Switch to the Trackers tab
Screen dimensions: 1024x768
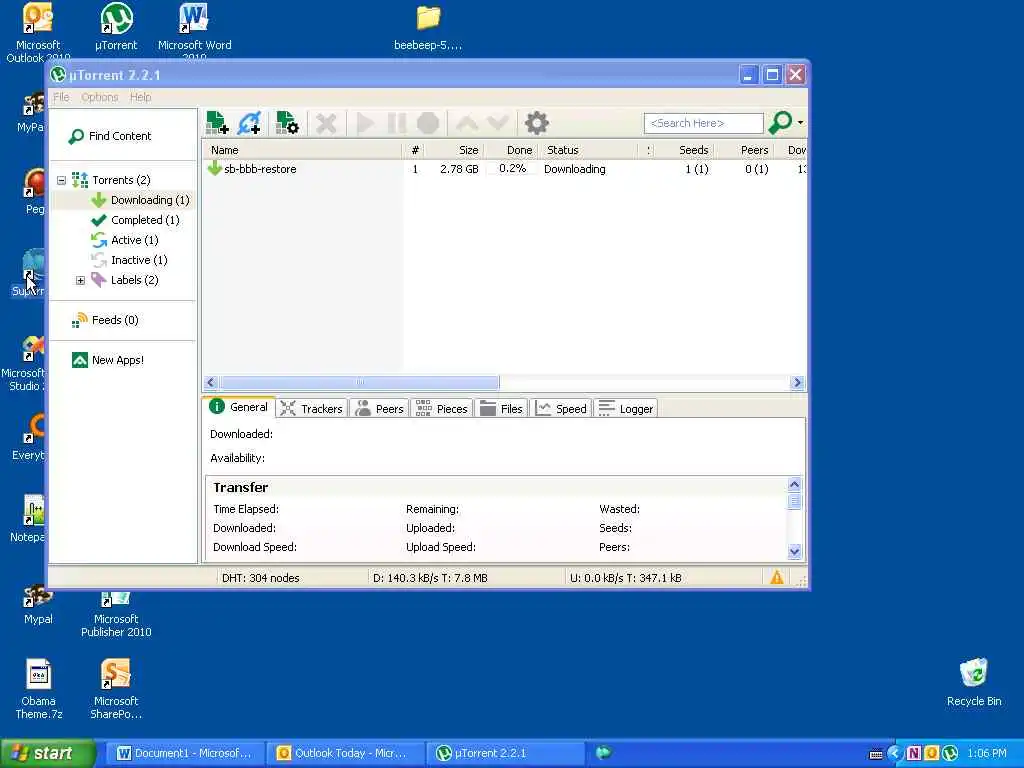pos(312,409)
